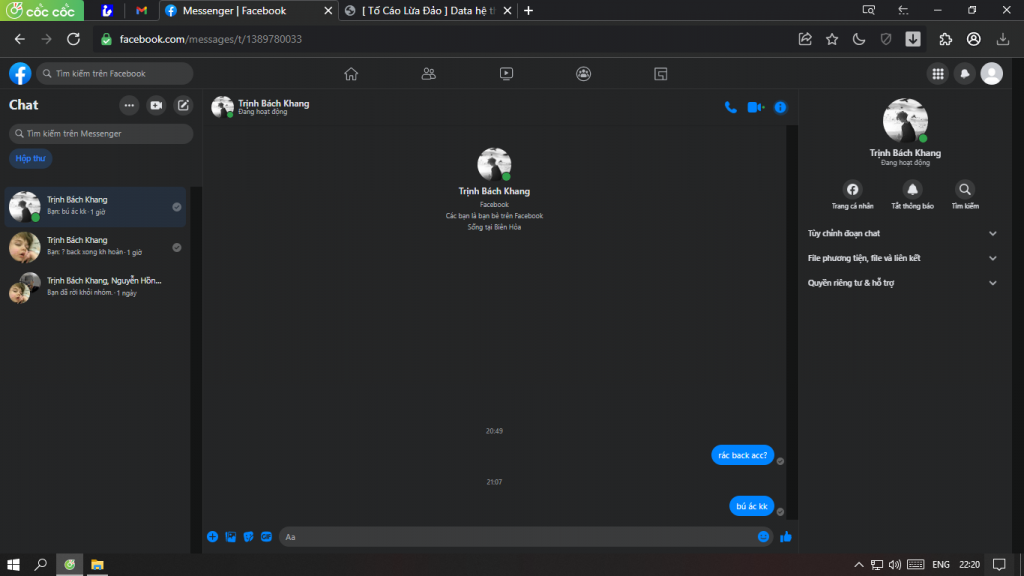Open Chat options three-dot menu
Screen dimensions: 1024x576
[129, 105]
